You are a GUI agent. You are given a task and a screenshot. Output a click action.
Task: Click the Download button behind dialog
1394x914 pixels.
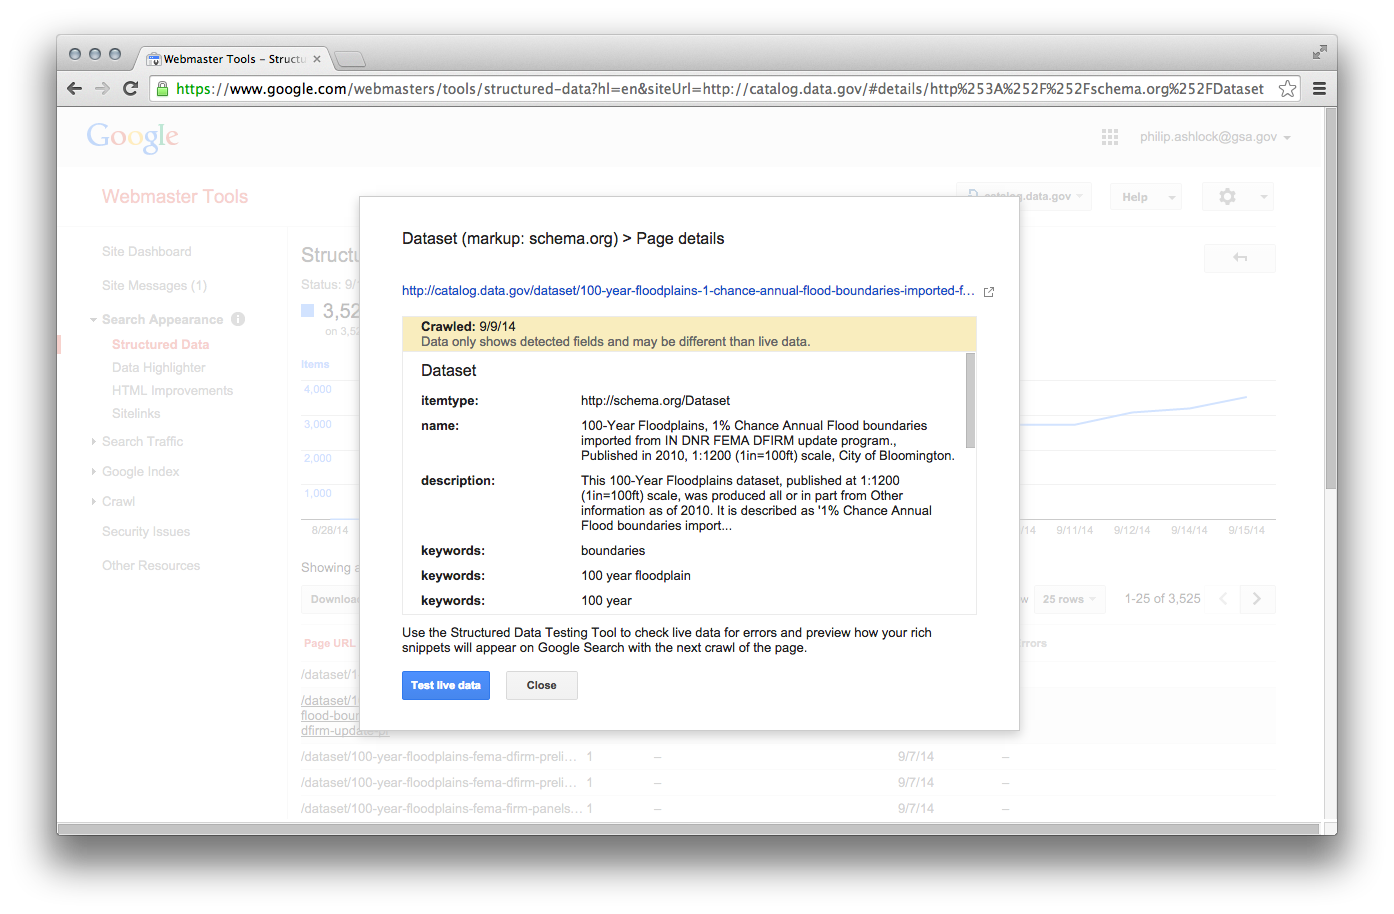(x=331, y=599)
